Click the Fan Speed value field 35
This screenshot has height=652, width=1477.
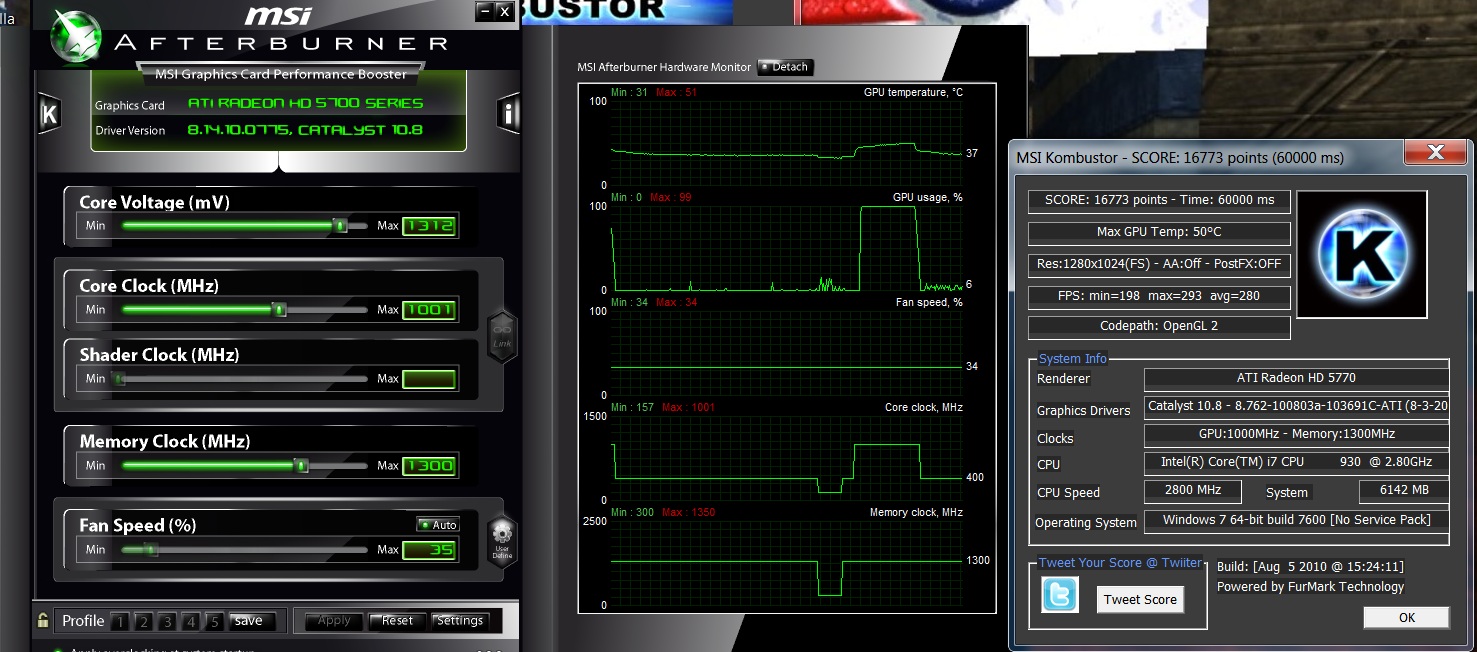click(x=429, y=549)
